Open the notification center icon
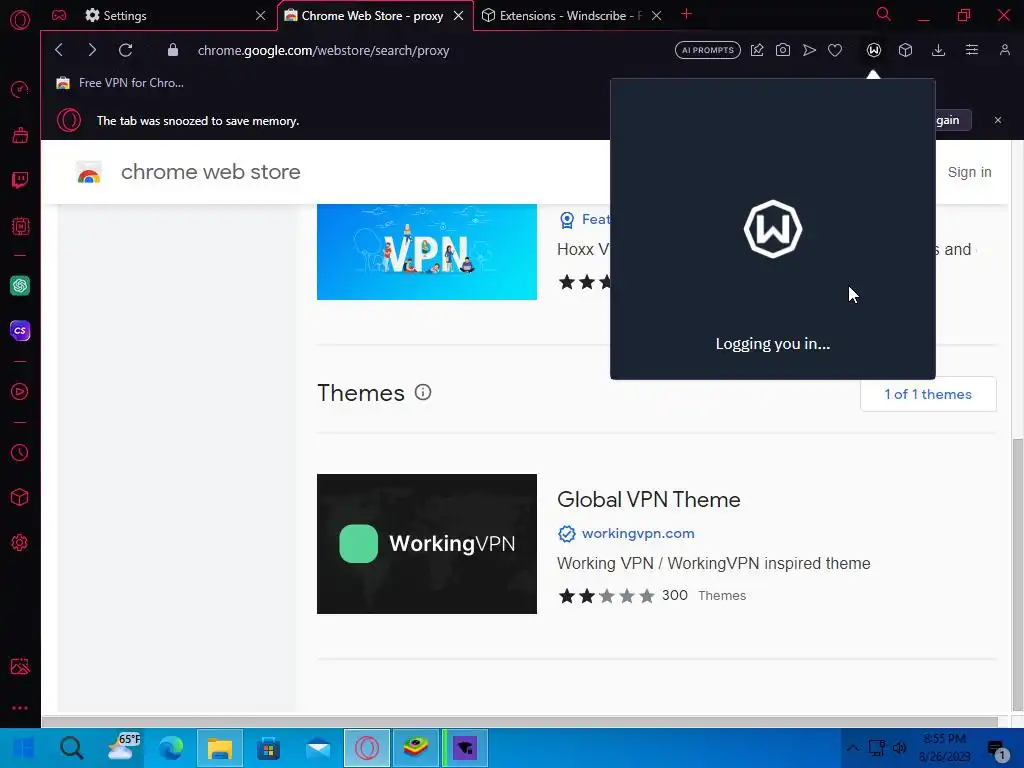The image size is (1024, 768). point(997,749)
